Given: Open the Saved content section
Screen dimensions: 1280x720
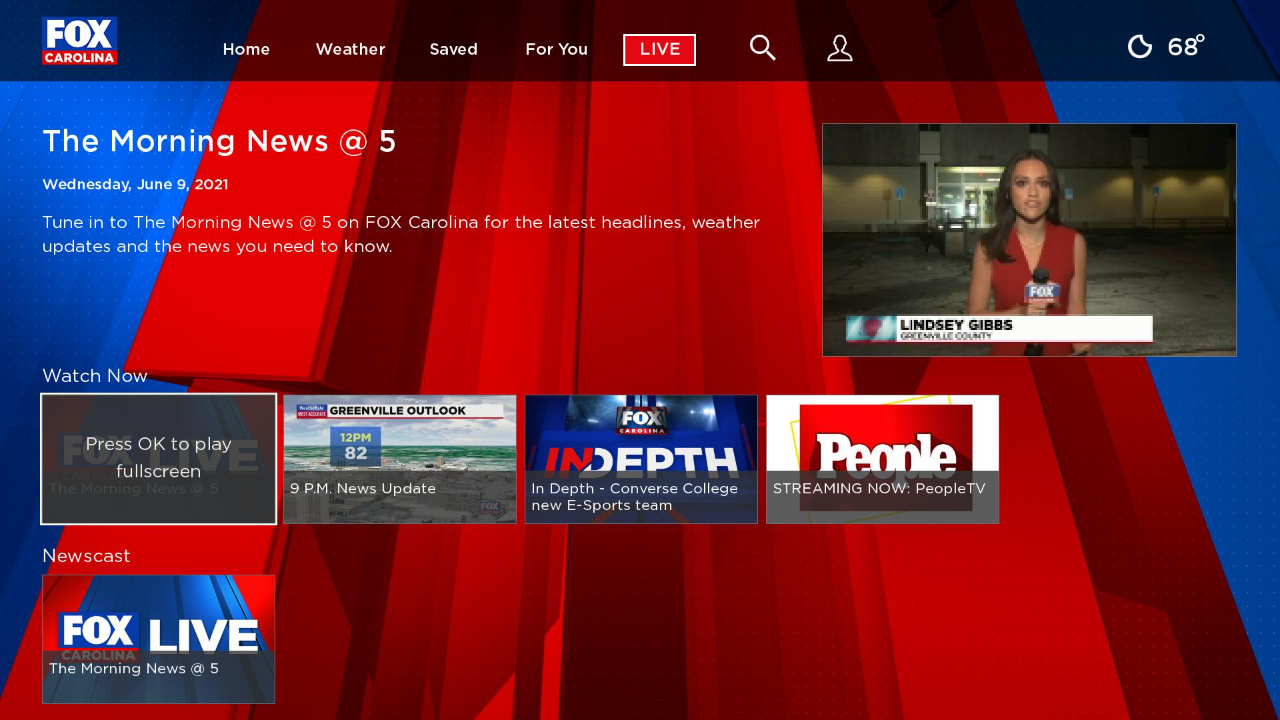Looking at the screenshot, I should click(x=453, y=49).
